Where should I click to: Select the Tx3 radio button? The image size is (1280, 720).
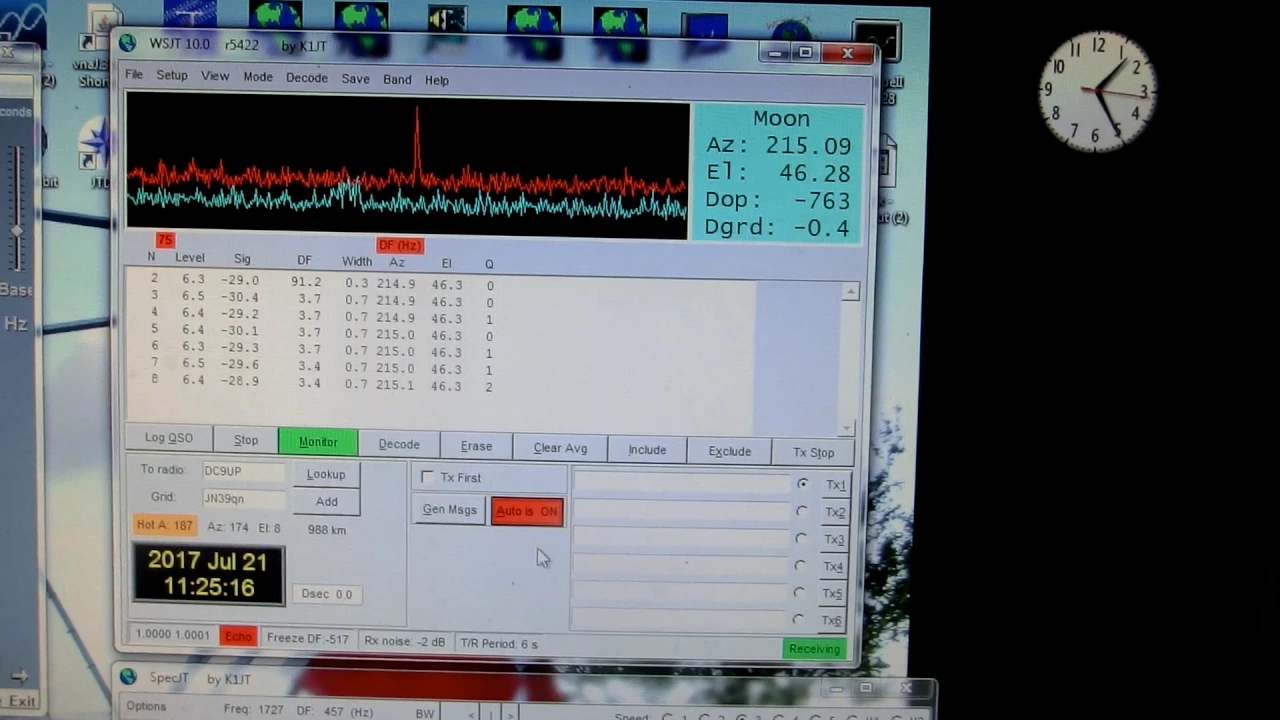(801, 538)
